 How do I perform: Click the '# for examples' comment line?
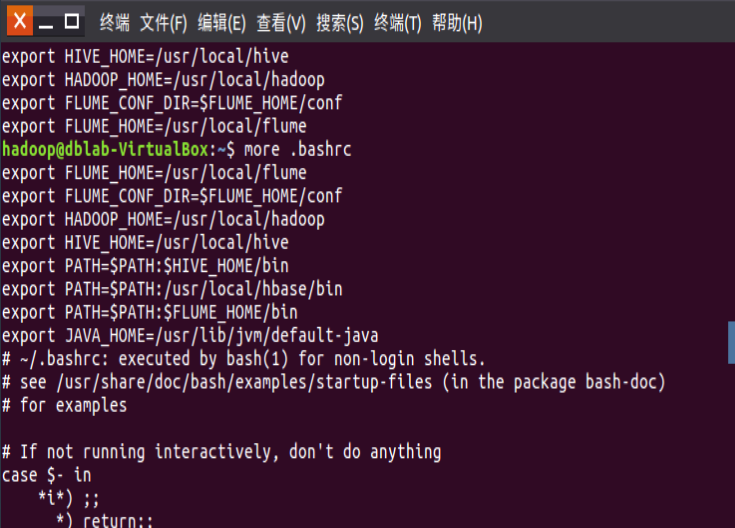tap(65, 406)
